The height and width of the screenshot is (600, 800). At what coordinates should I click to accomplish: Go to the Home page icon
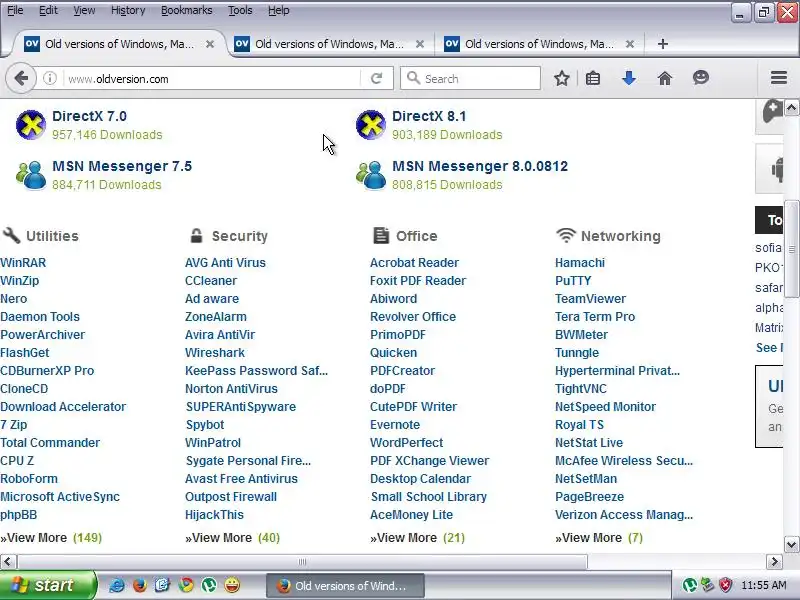point(665,79)
